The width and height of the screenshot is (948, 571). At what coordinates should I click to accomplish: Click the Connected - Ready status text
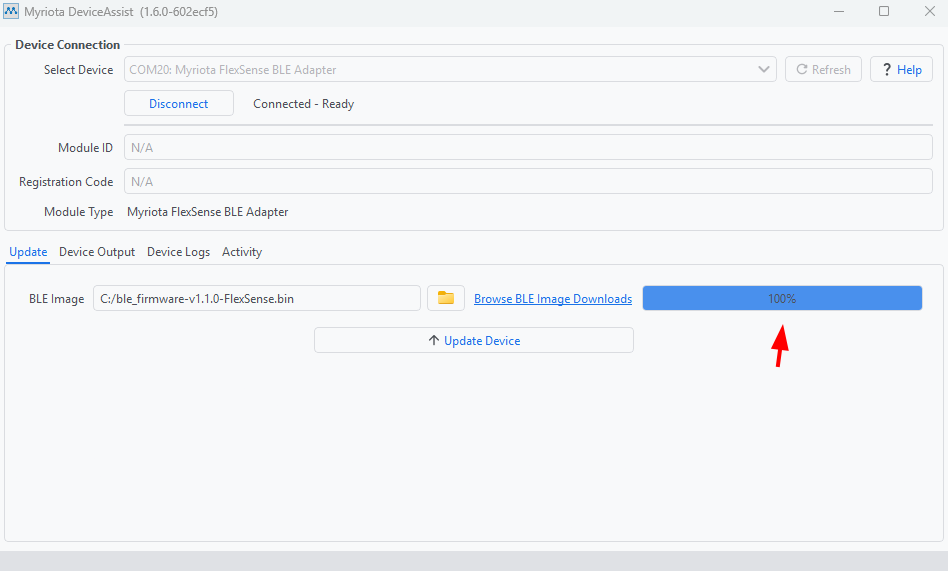click(x=304, y=104)
